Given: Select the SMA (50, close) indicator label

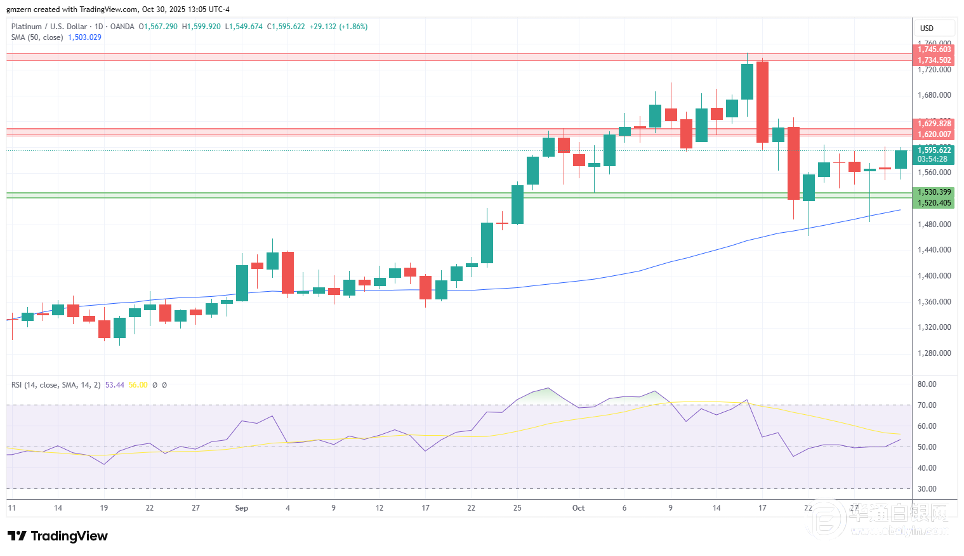Looking at the screenshot, I should 39,37.
